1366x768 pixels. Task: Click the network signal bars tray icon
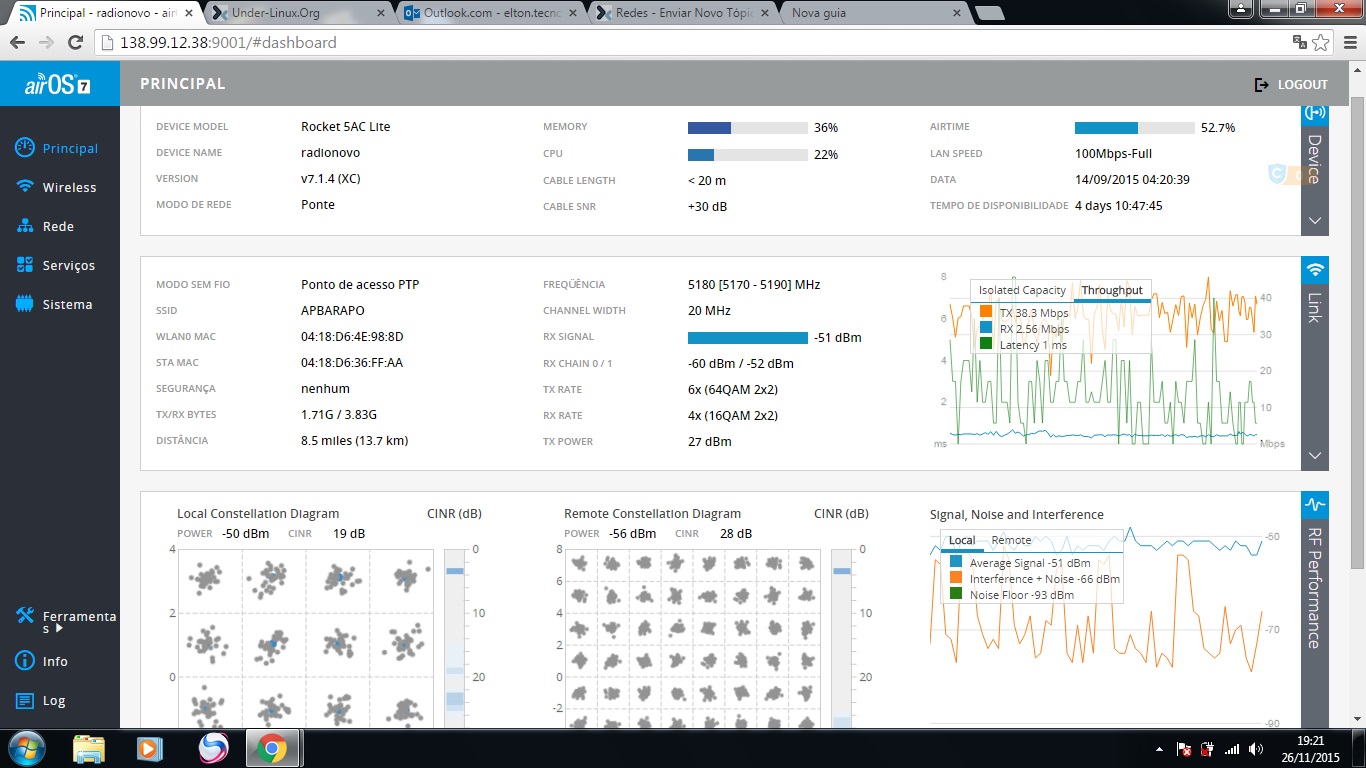(x=1232, y=749)
